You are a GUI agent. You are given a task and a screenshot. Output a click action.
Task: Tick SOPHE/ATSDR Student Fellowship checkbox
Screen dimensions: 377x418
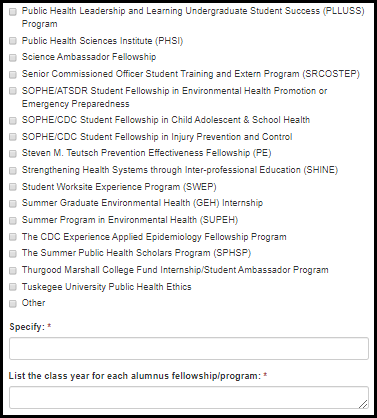pos(13,91)
